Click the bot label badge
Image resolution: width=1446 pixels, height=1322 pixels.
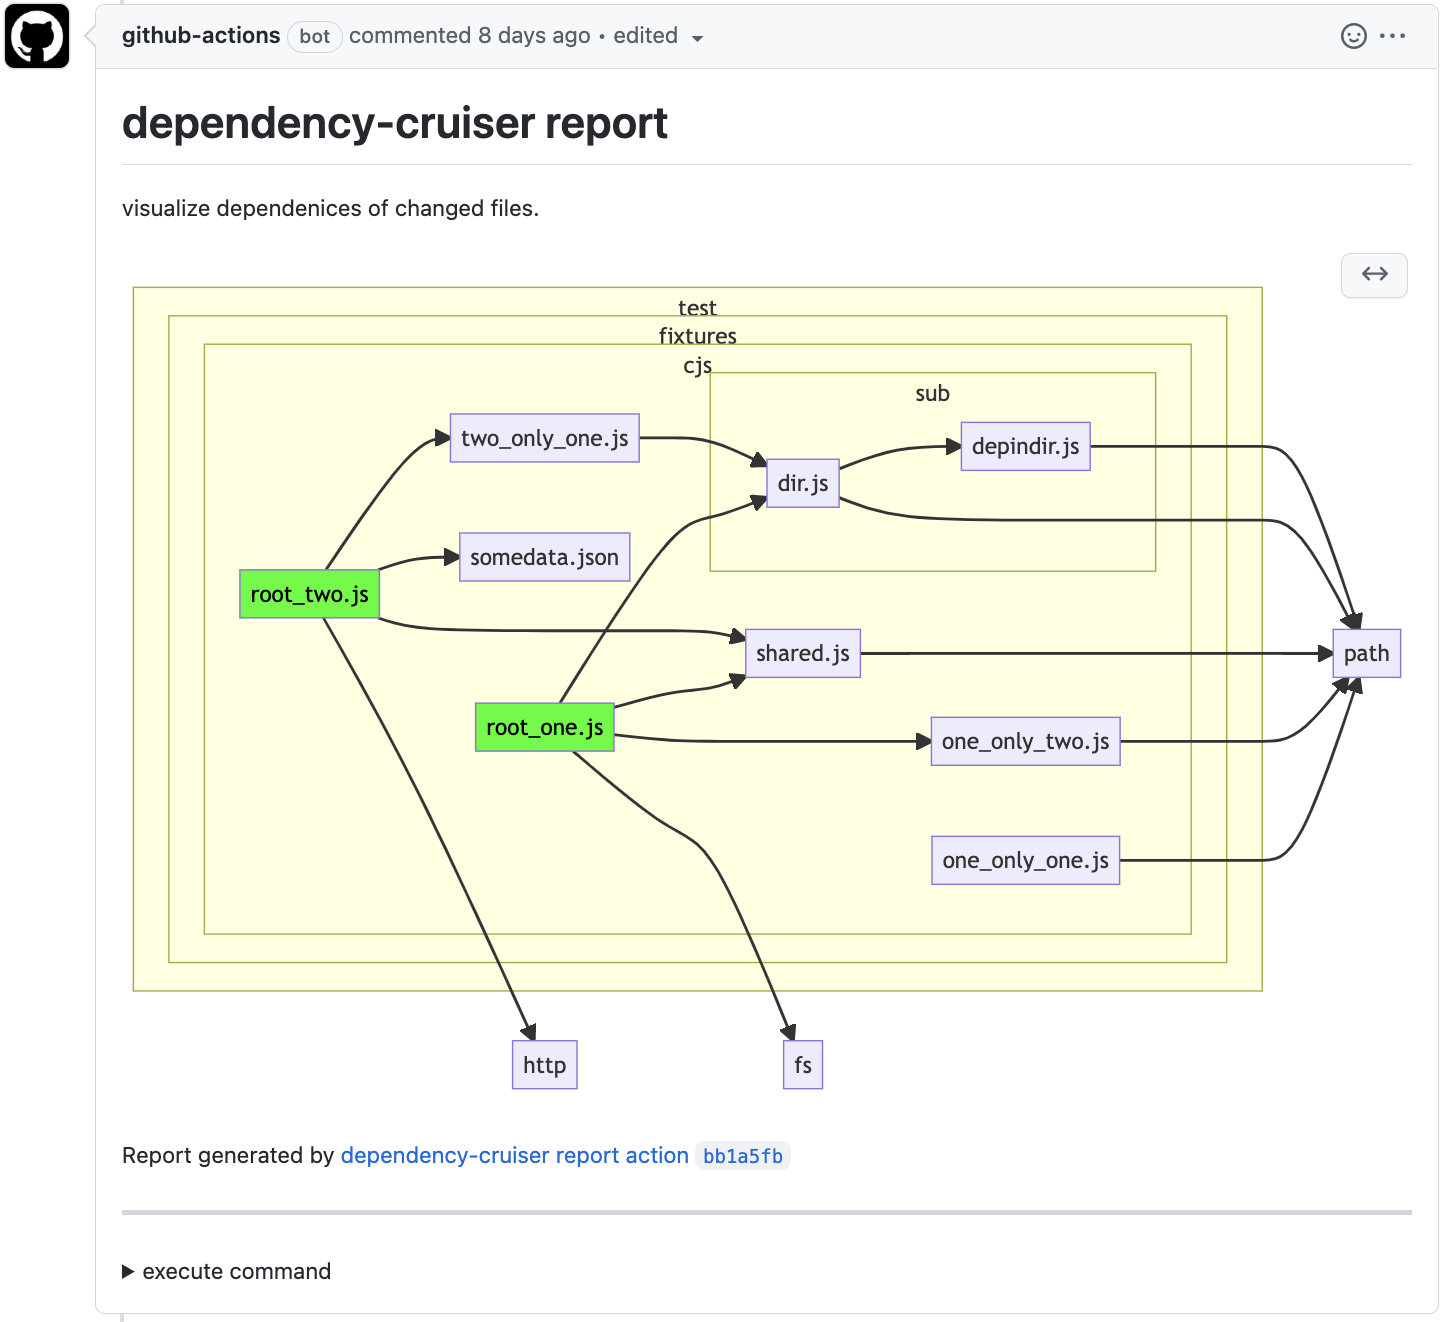point(314,36)
